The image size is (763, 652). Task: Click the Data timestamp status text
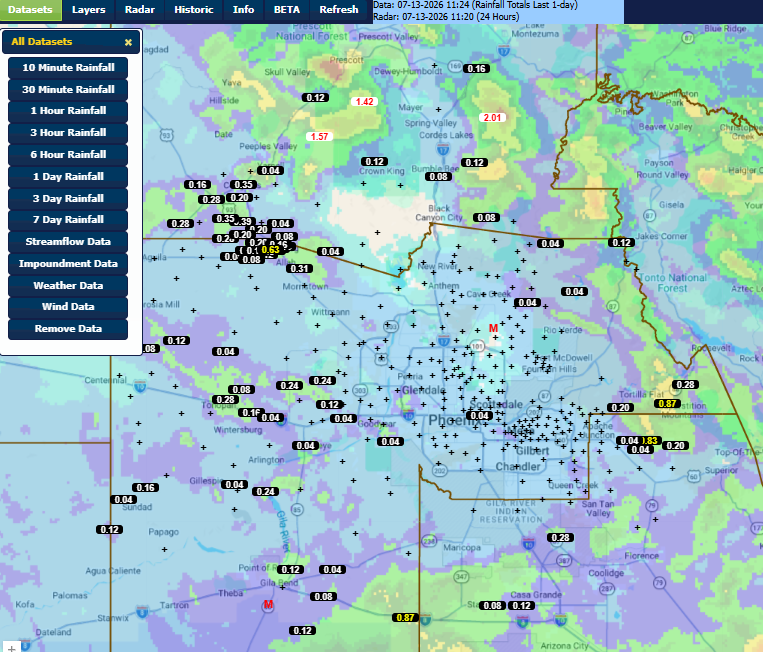475,5
